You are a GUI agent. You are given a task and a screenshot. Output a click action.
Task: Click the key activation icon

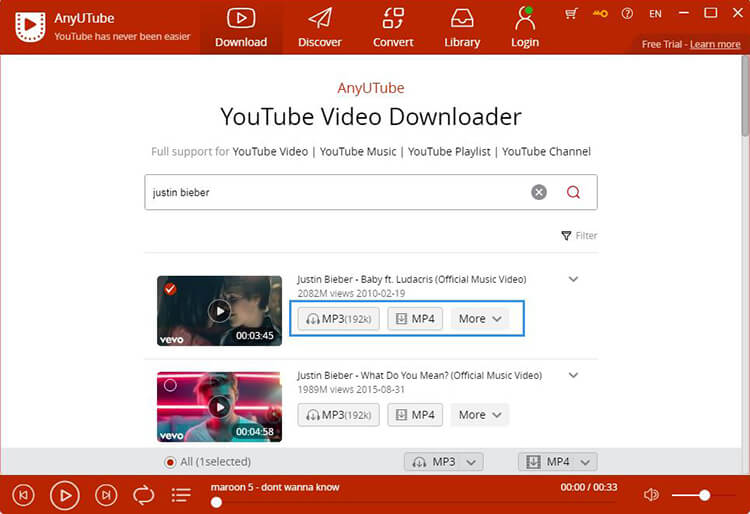tap(600, 13)
